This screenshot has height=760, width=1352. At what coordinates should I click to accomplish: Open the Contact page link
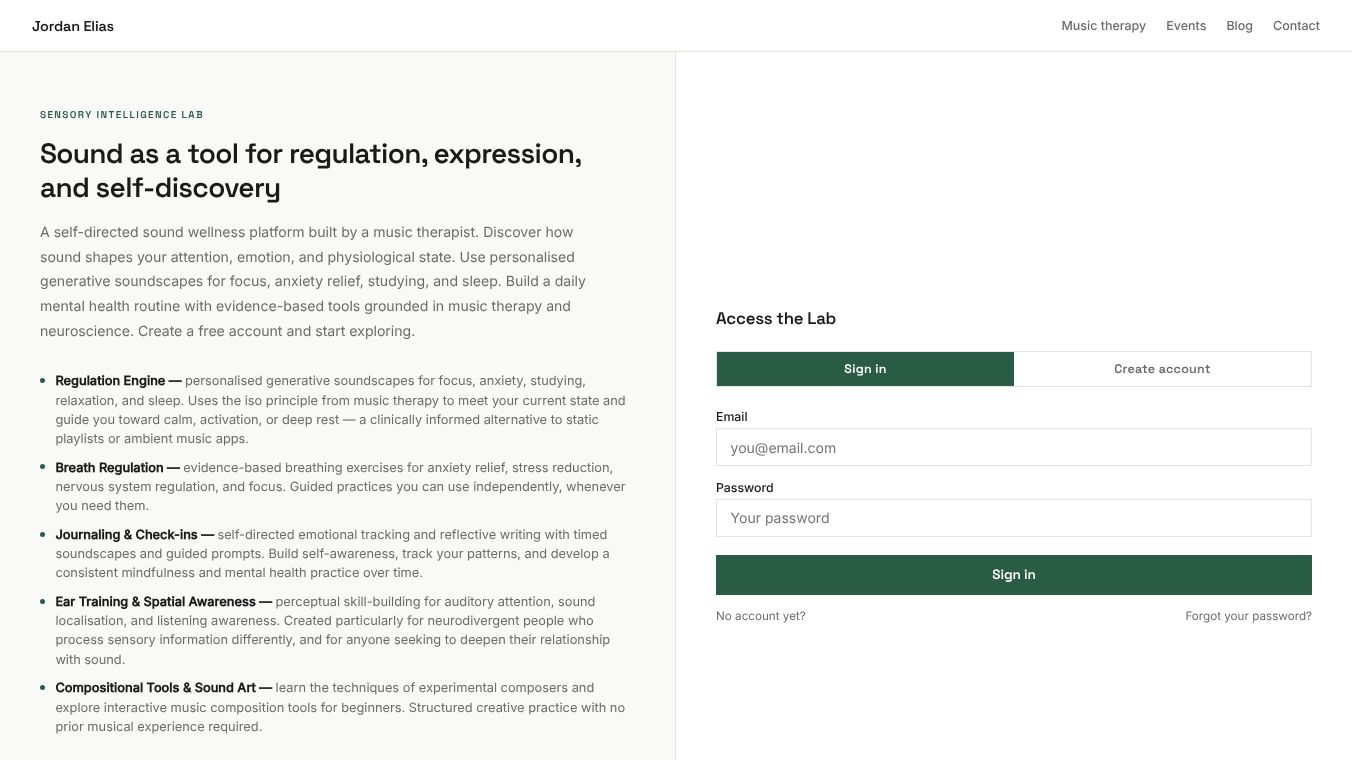[x=1296, y=26]
